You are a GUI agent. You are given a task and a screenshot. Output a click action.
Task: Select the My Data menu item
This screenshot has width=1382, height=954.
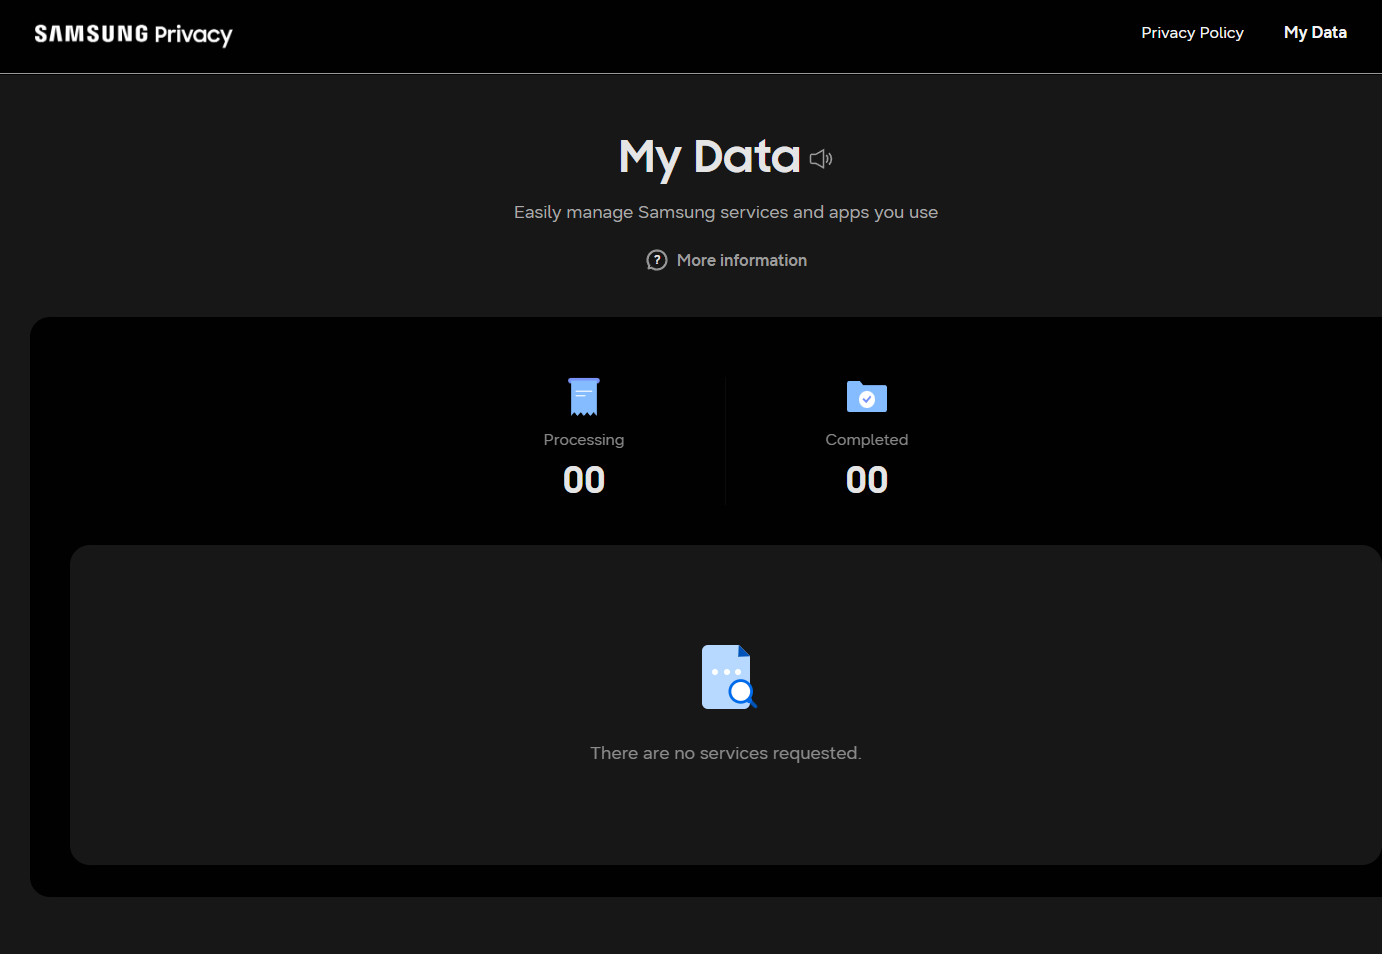1315,33
